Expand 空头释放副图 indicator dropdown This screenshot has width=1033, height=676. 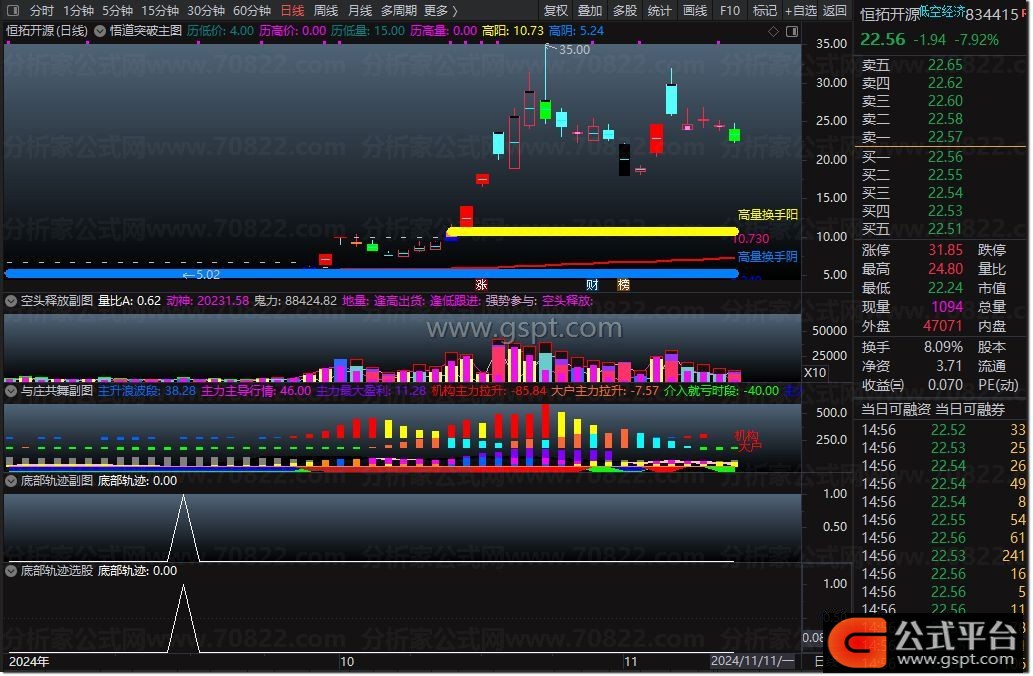tap(11, 301)
